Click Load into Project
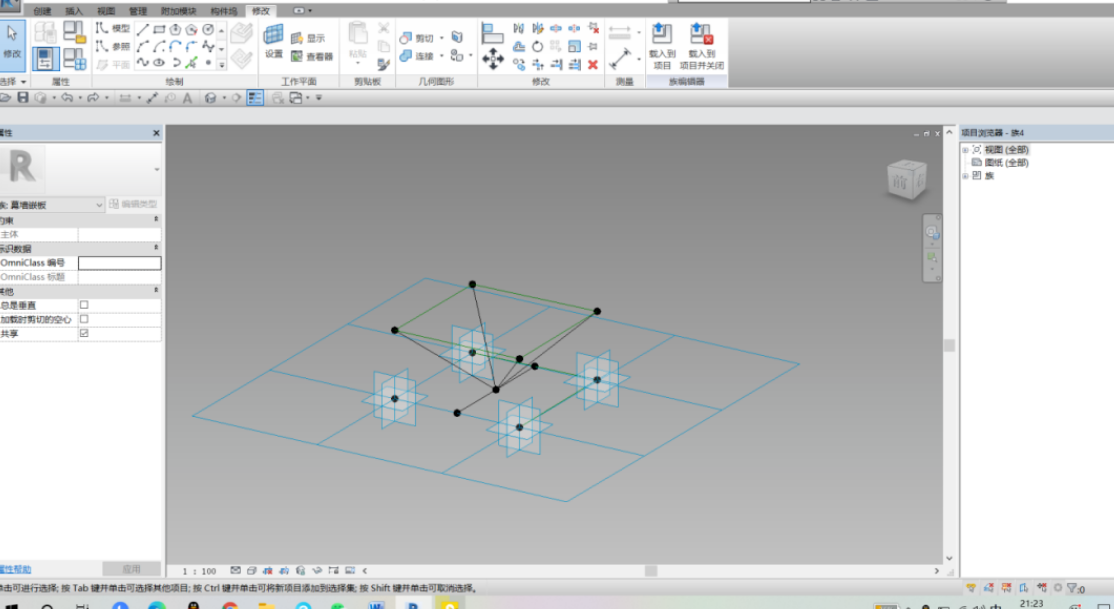The image size is (1114, 609). [662, 46]
